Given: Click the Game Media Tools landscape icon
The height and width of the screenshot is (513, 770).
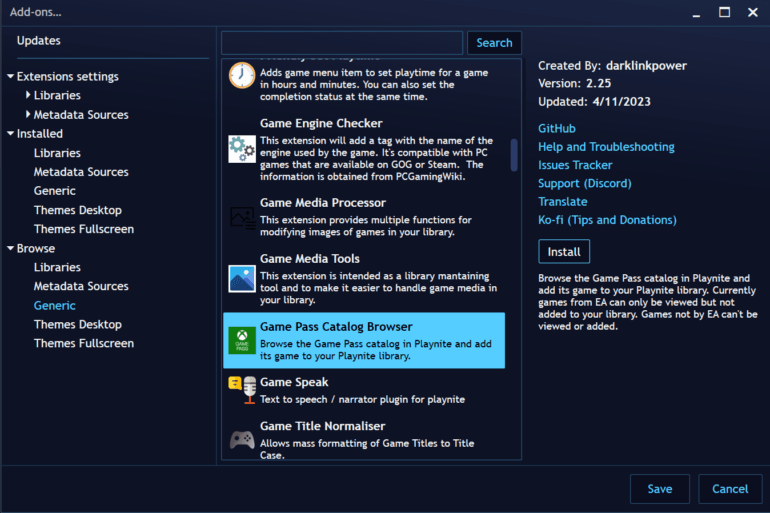Looking at the screenshot, I should (242, 278).
